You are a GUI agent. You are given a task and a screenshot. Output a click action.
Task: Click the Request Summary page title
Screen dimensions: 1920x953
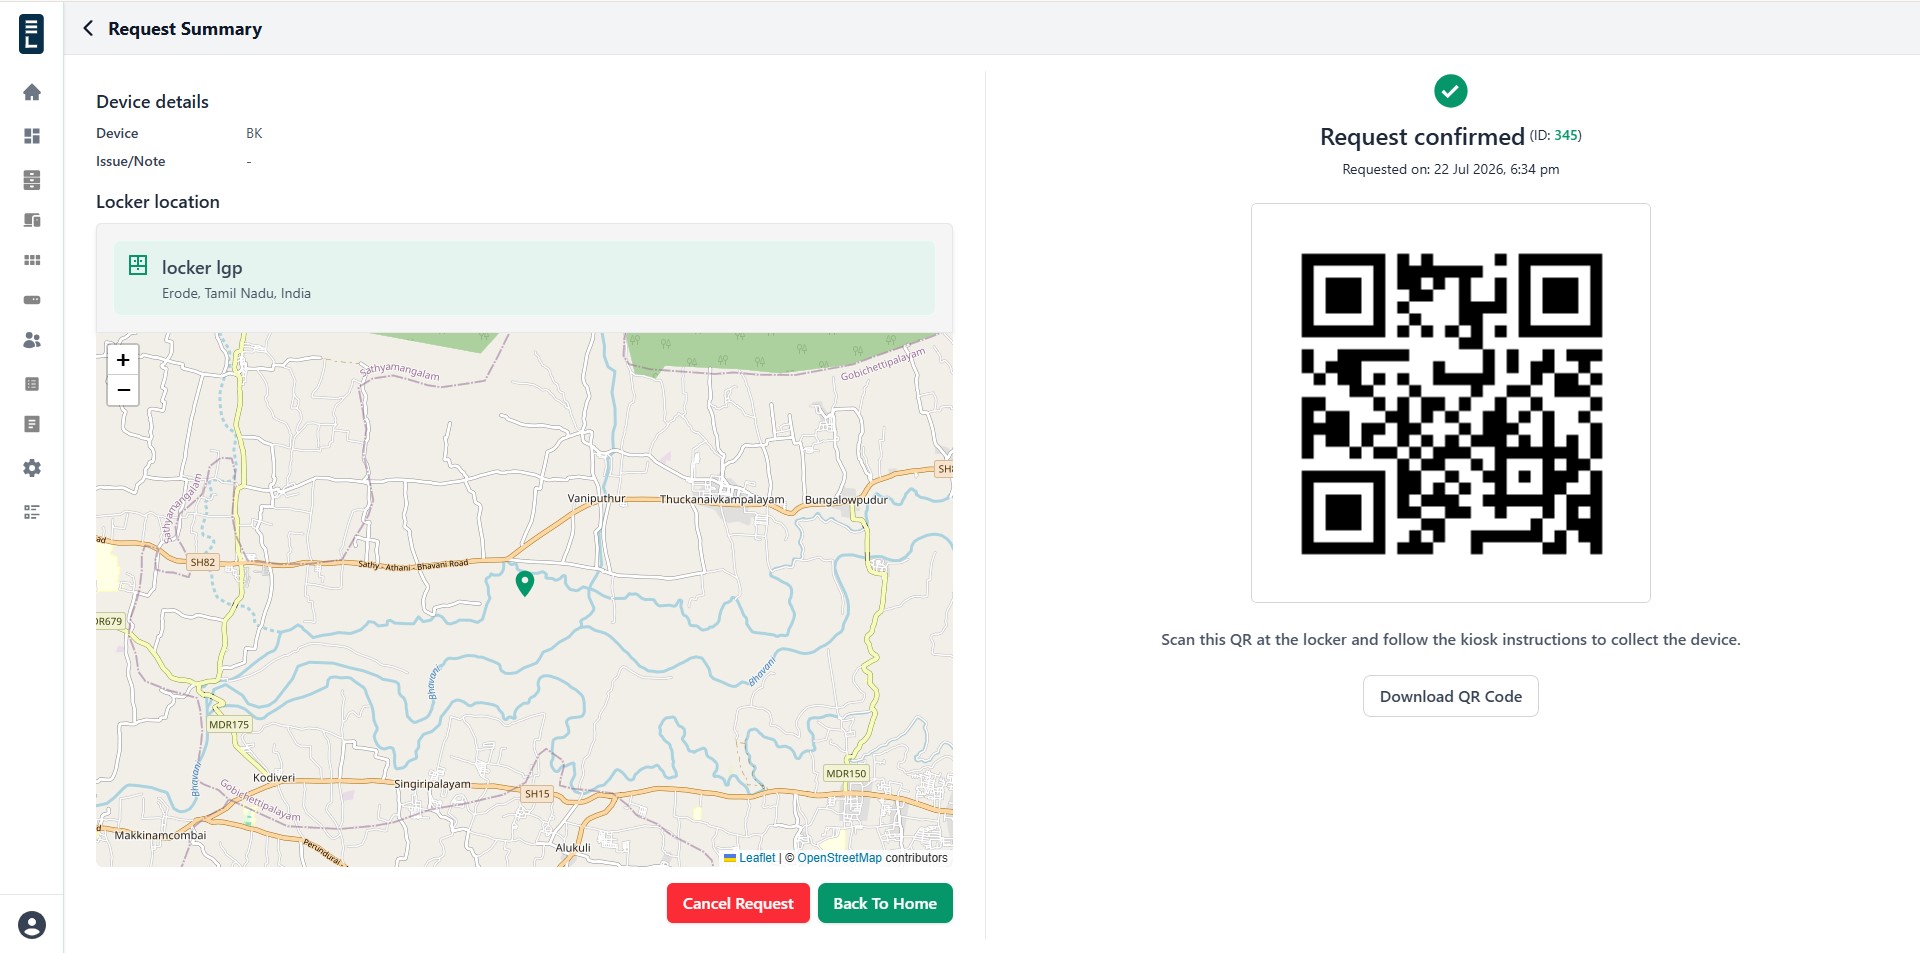(185, 29)
